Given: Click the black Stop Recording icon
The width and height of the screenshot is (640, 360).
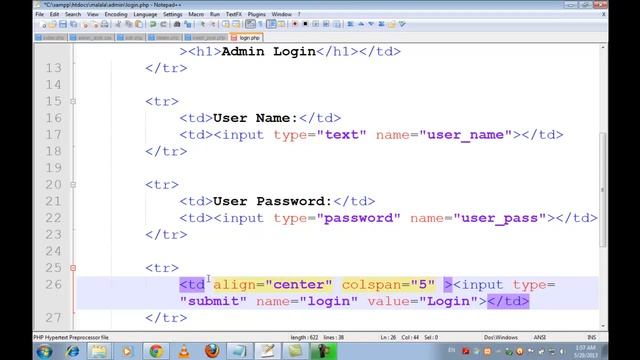Looking at the screenshot, I should click(305, 24).
